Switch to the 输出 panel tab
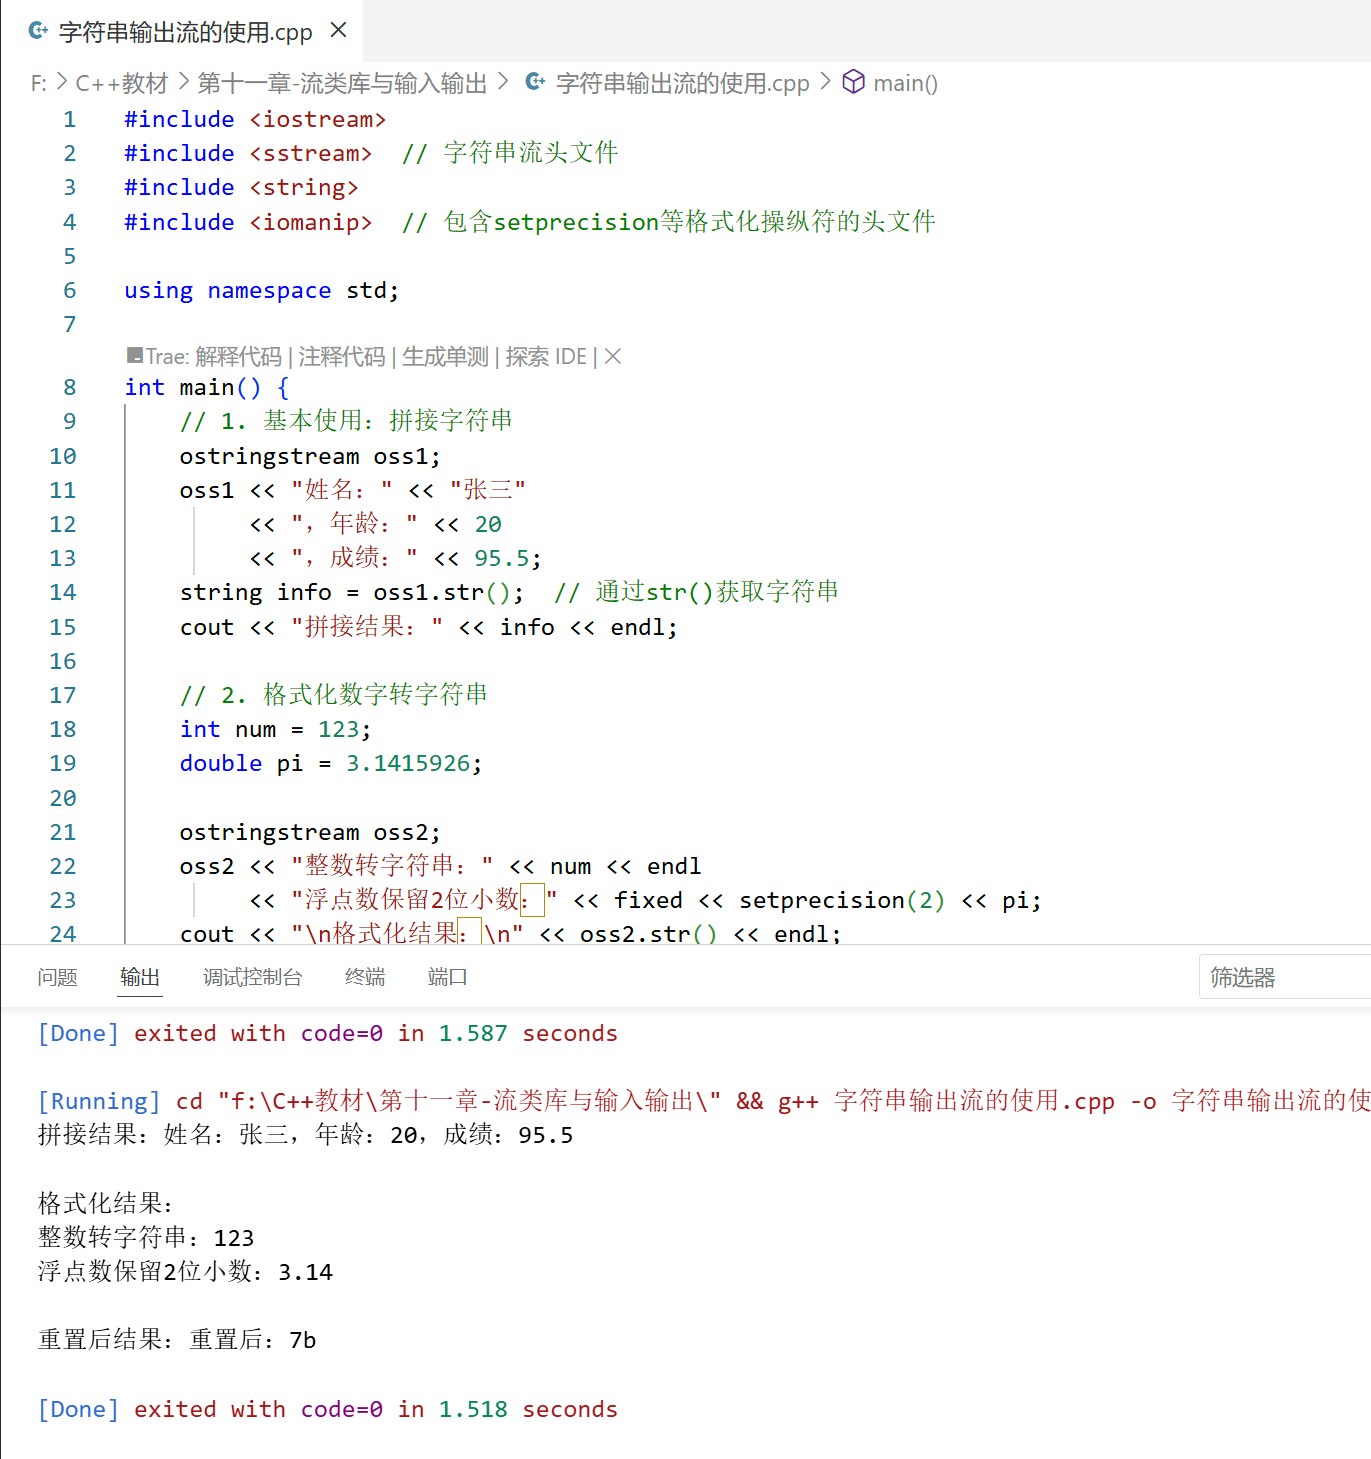The height and width of the screenshot is (1459, 1371). tap(140, 977)
